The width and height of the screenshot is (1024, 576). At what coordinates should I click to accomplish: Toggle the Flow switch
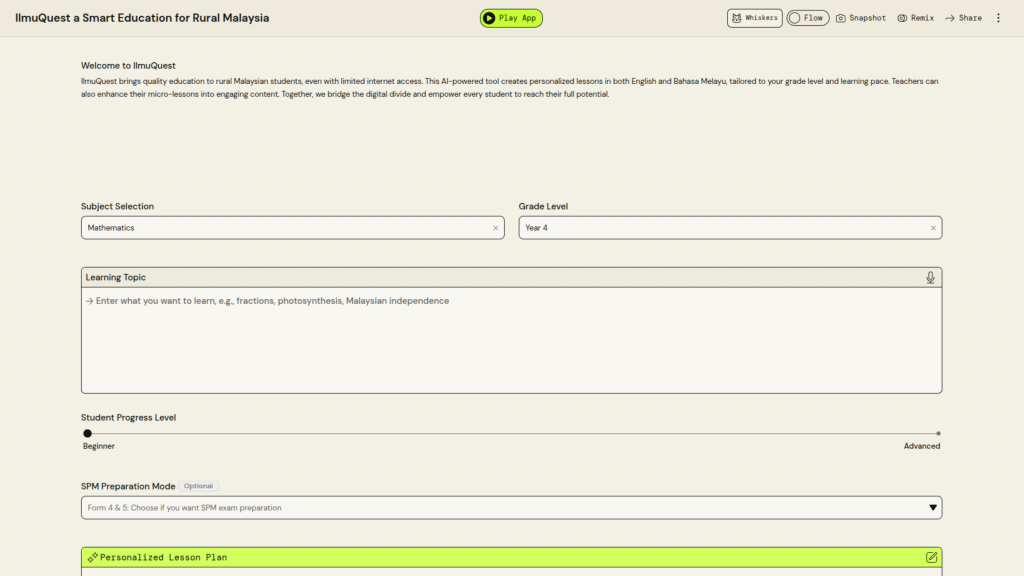(795, 18)
